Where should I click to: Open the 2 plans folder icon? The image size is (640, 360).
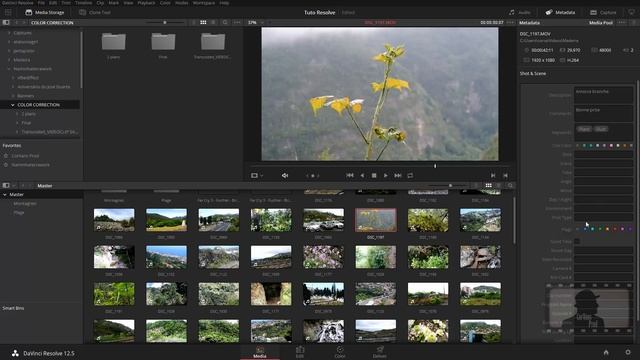coord(113,41)
